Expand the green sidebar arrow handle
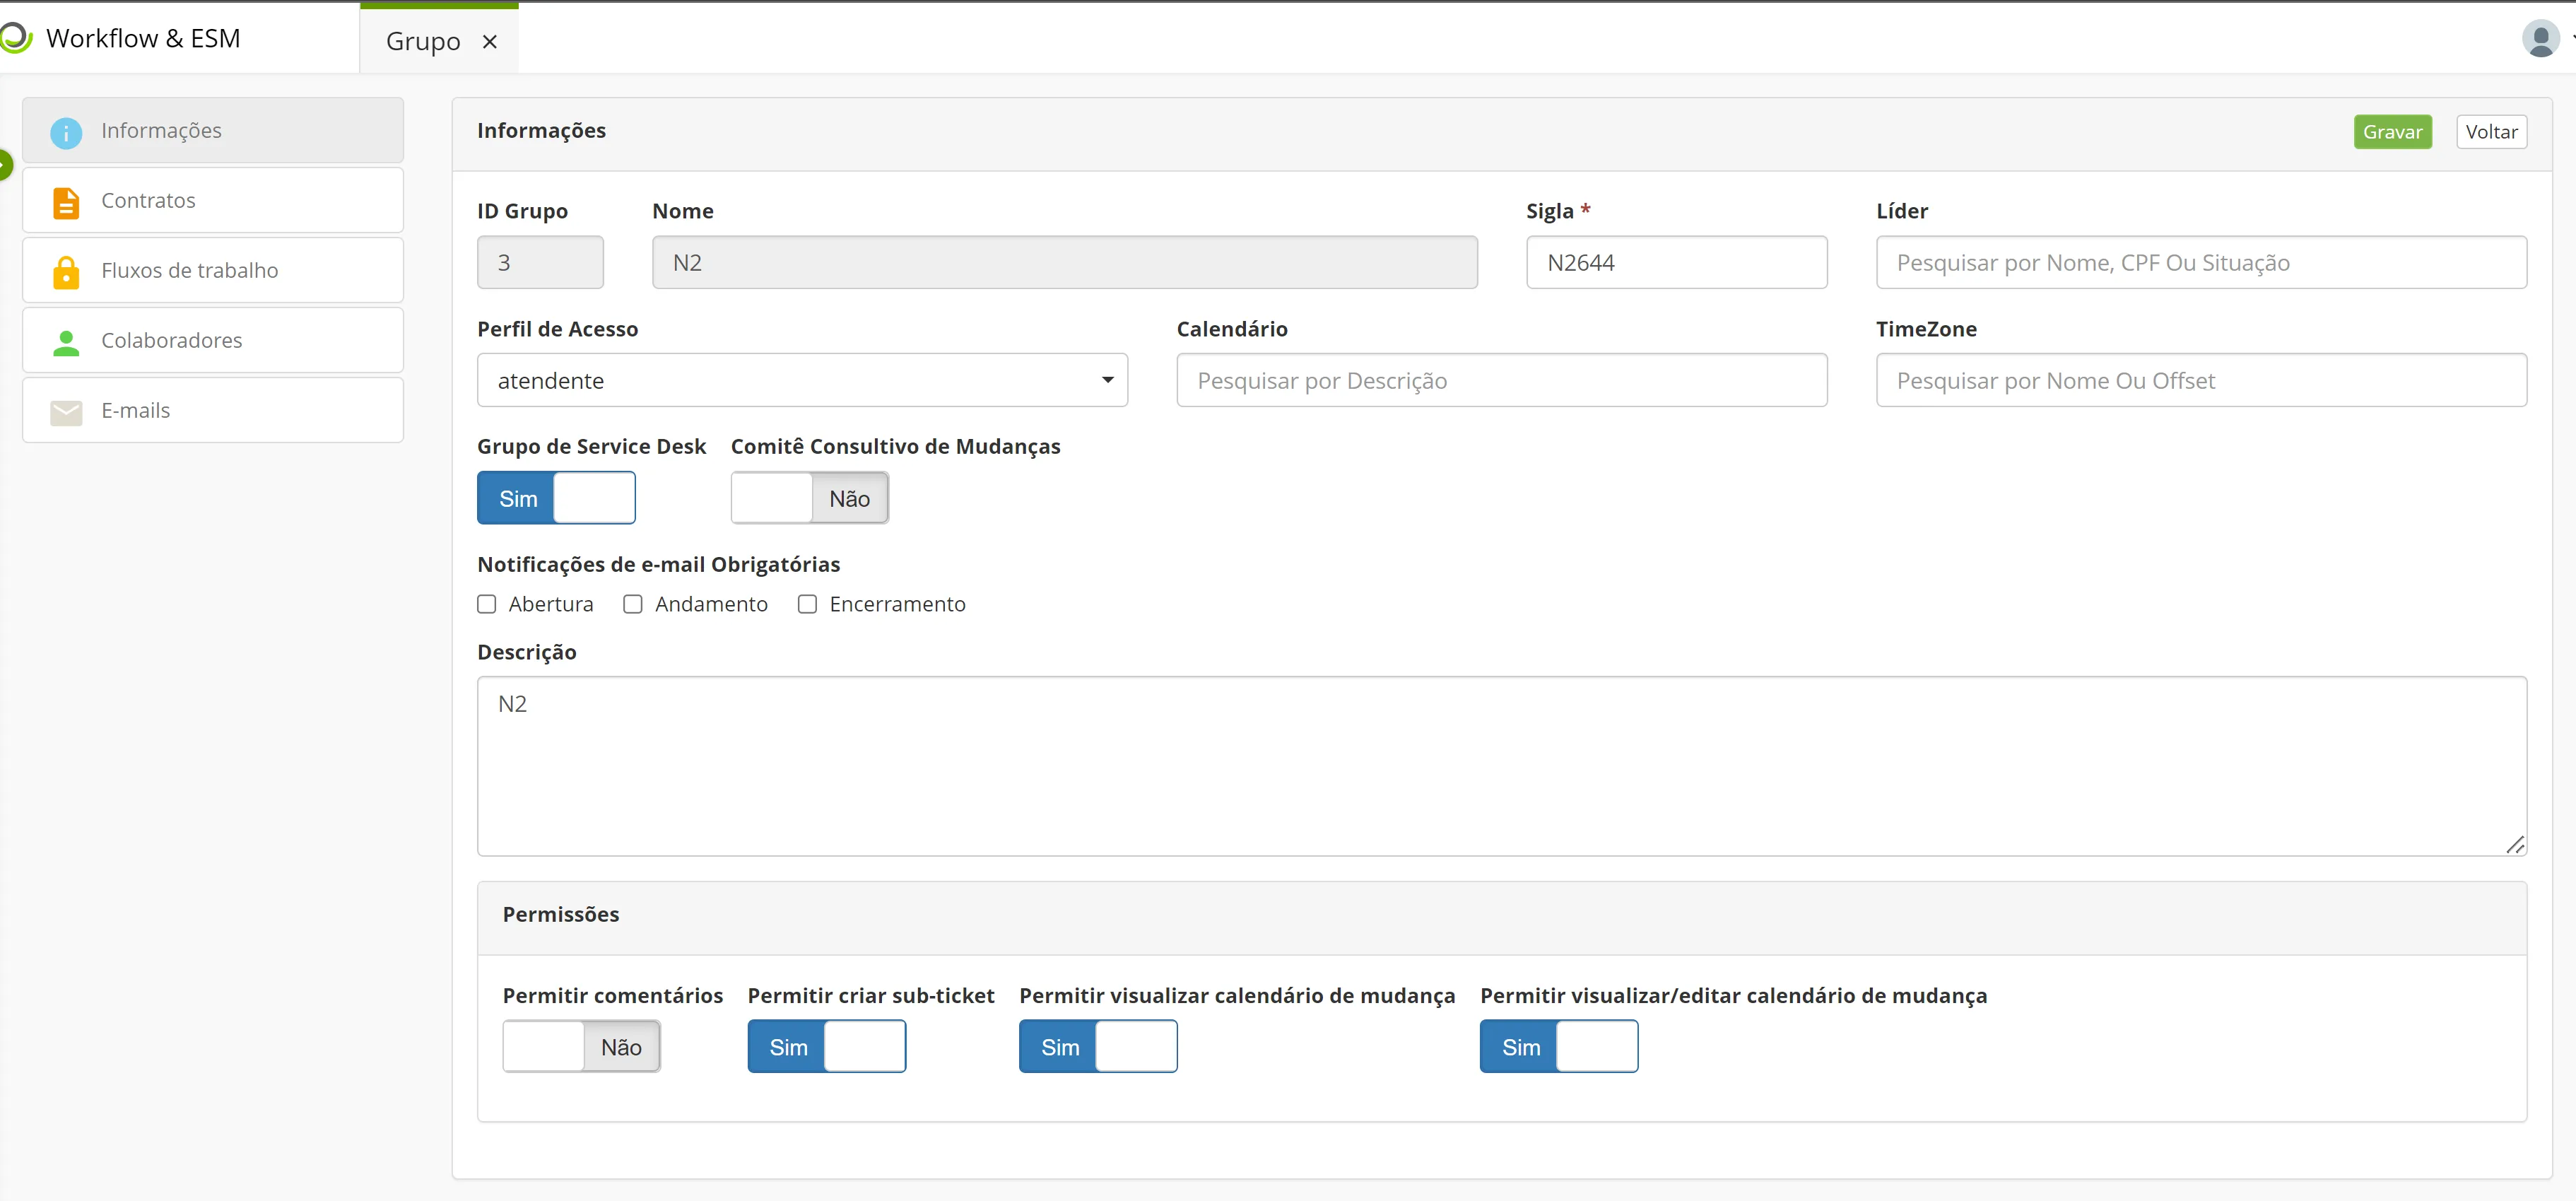 [5, 164]
